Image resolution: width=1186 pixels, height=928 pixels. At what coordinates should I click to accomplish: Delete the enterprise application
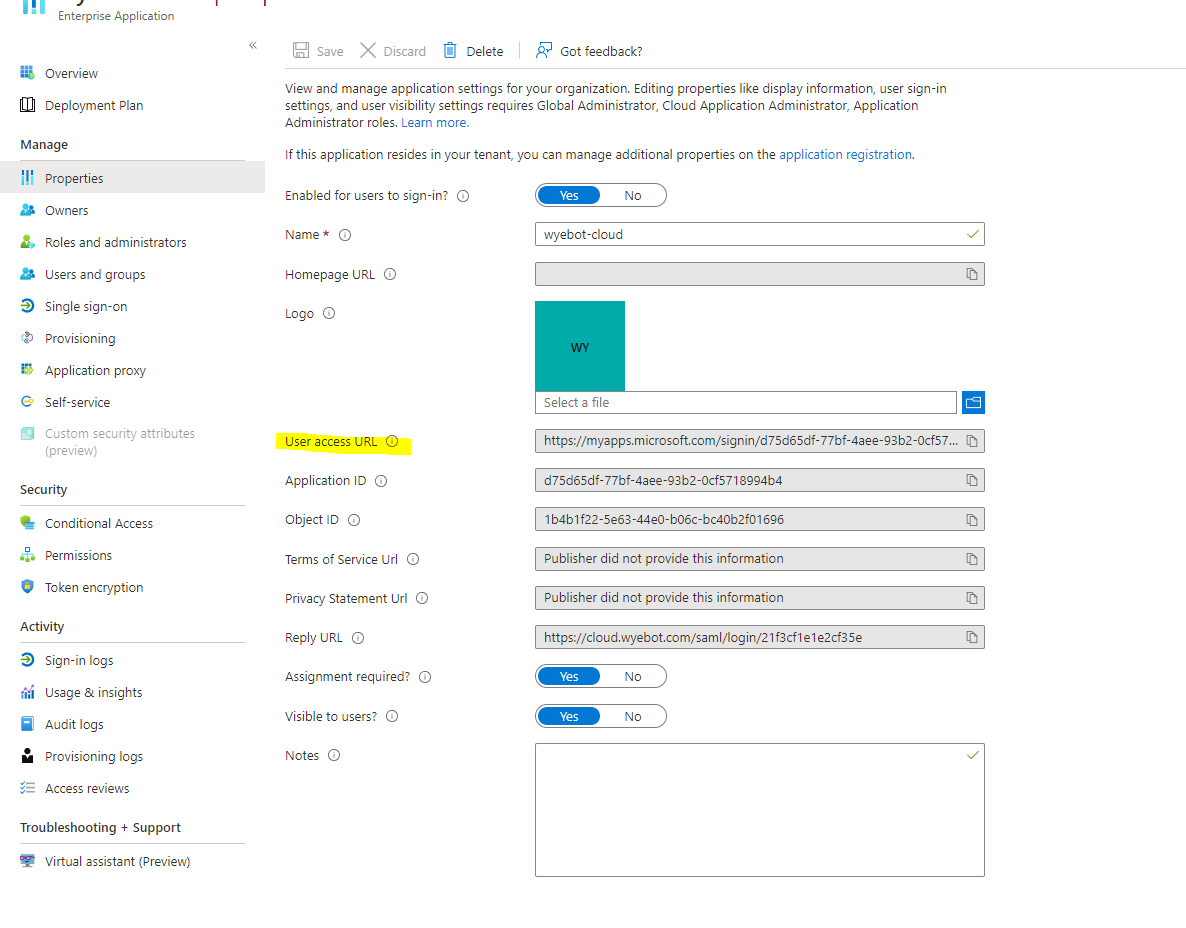[x=473, y=51]
